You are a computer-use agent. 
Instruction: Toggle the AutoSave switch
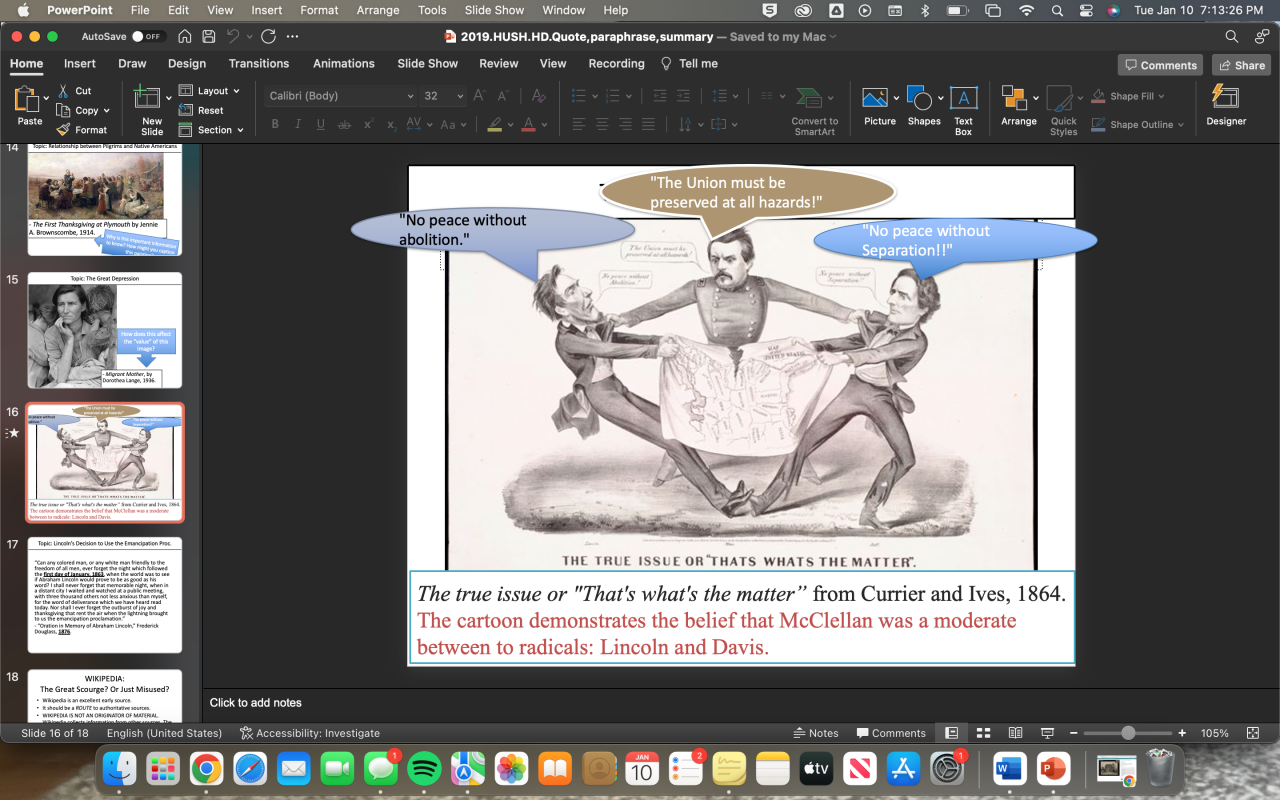pos(150,37)
